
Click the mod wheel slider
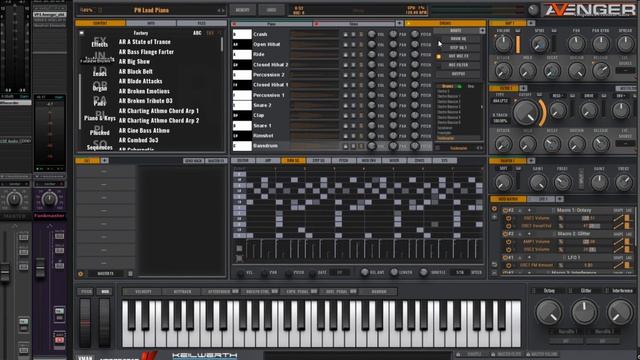coord(105,322)
